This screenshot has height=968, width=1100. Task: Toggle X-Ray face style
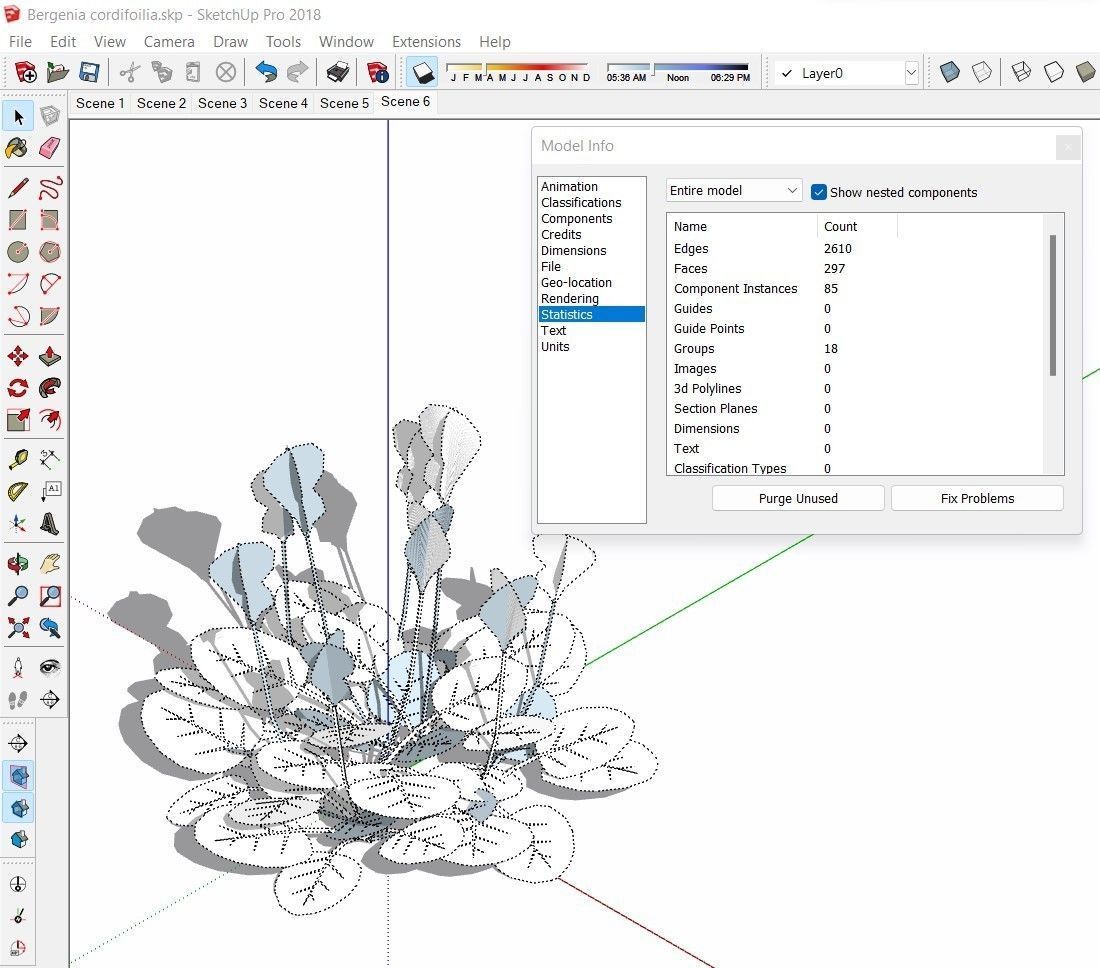[950, 72]
